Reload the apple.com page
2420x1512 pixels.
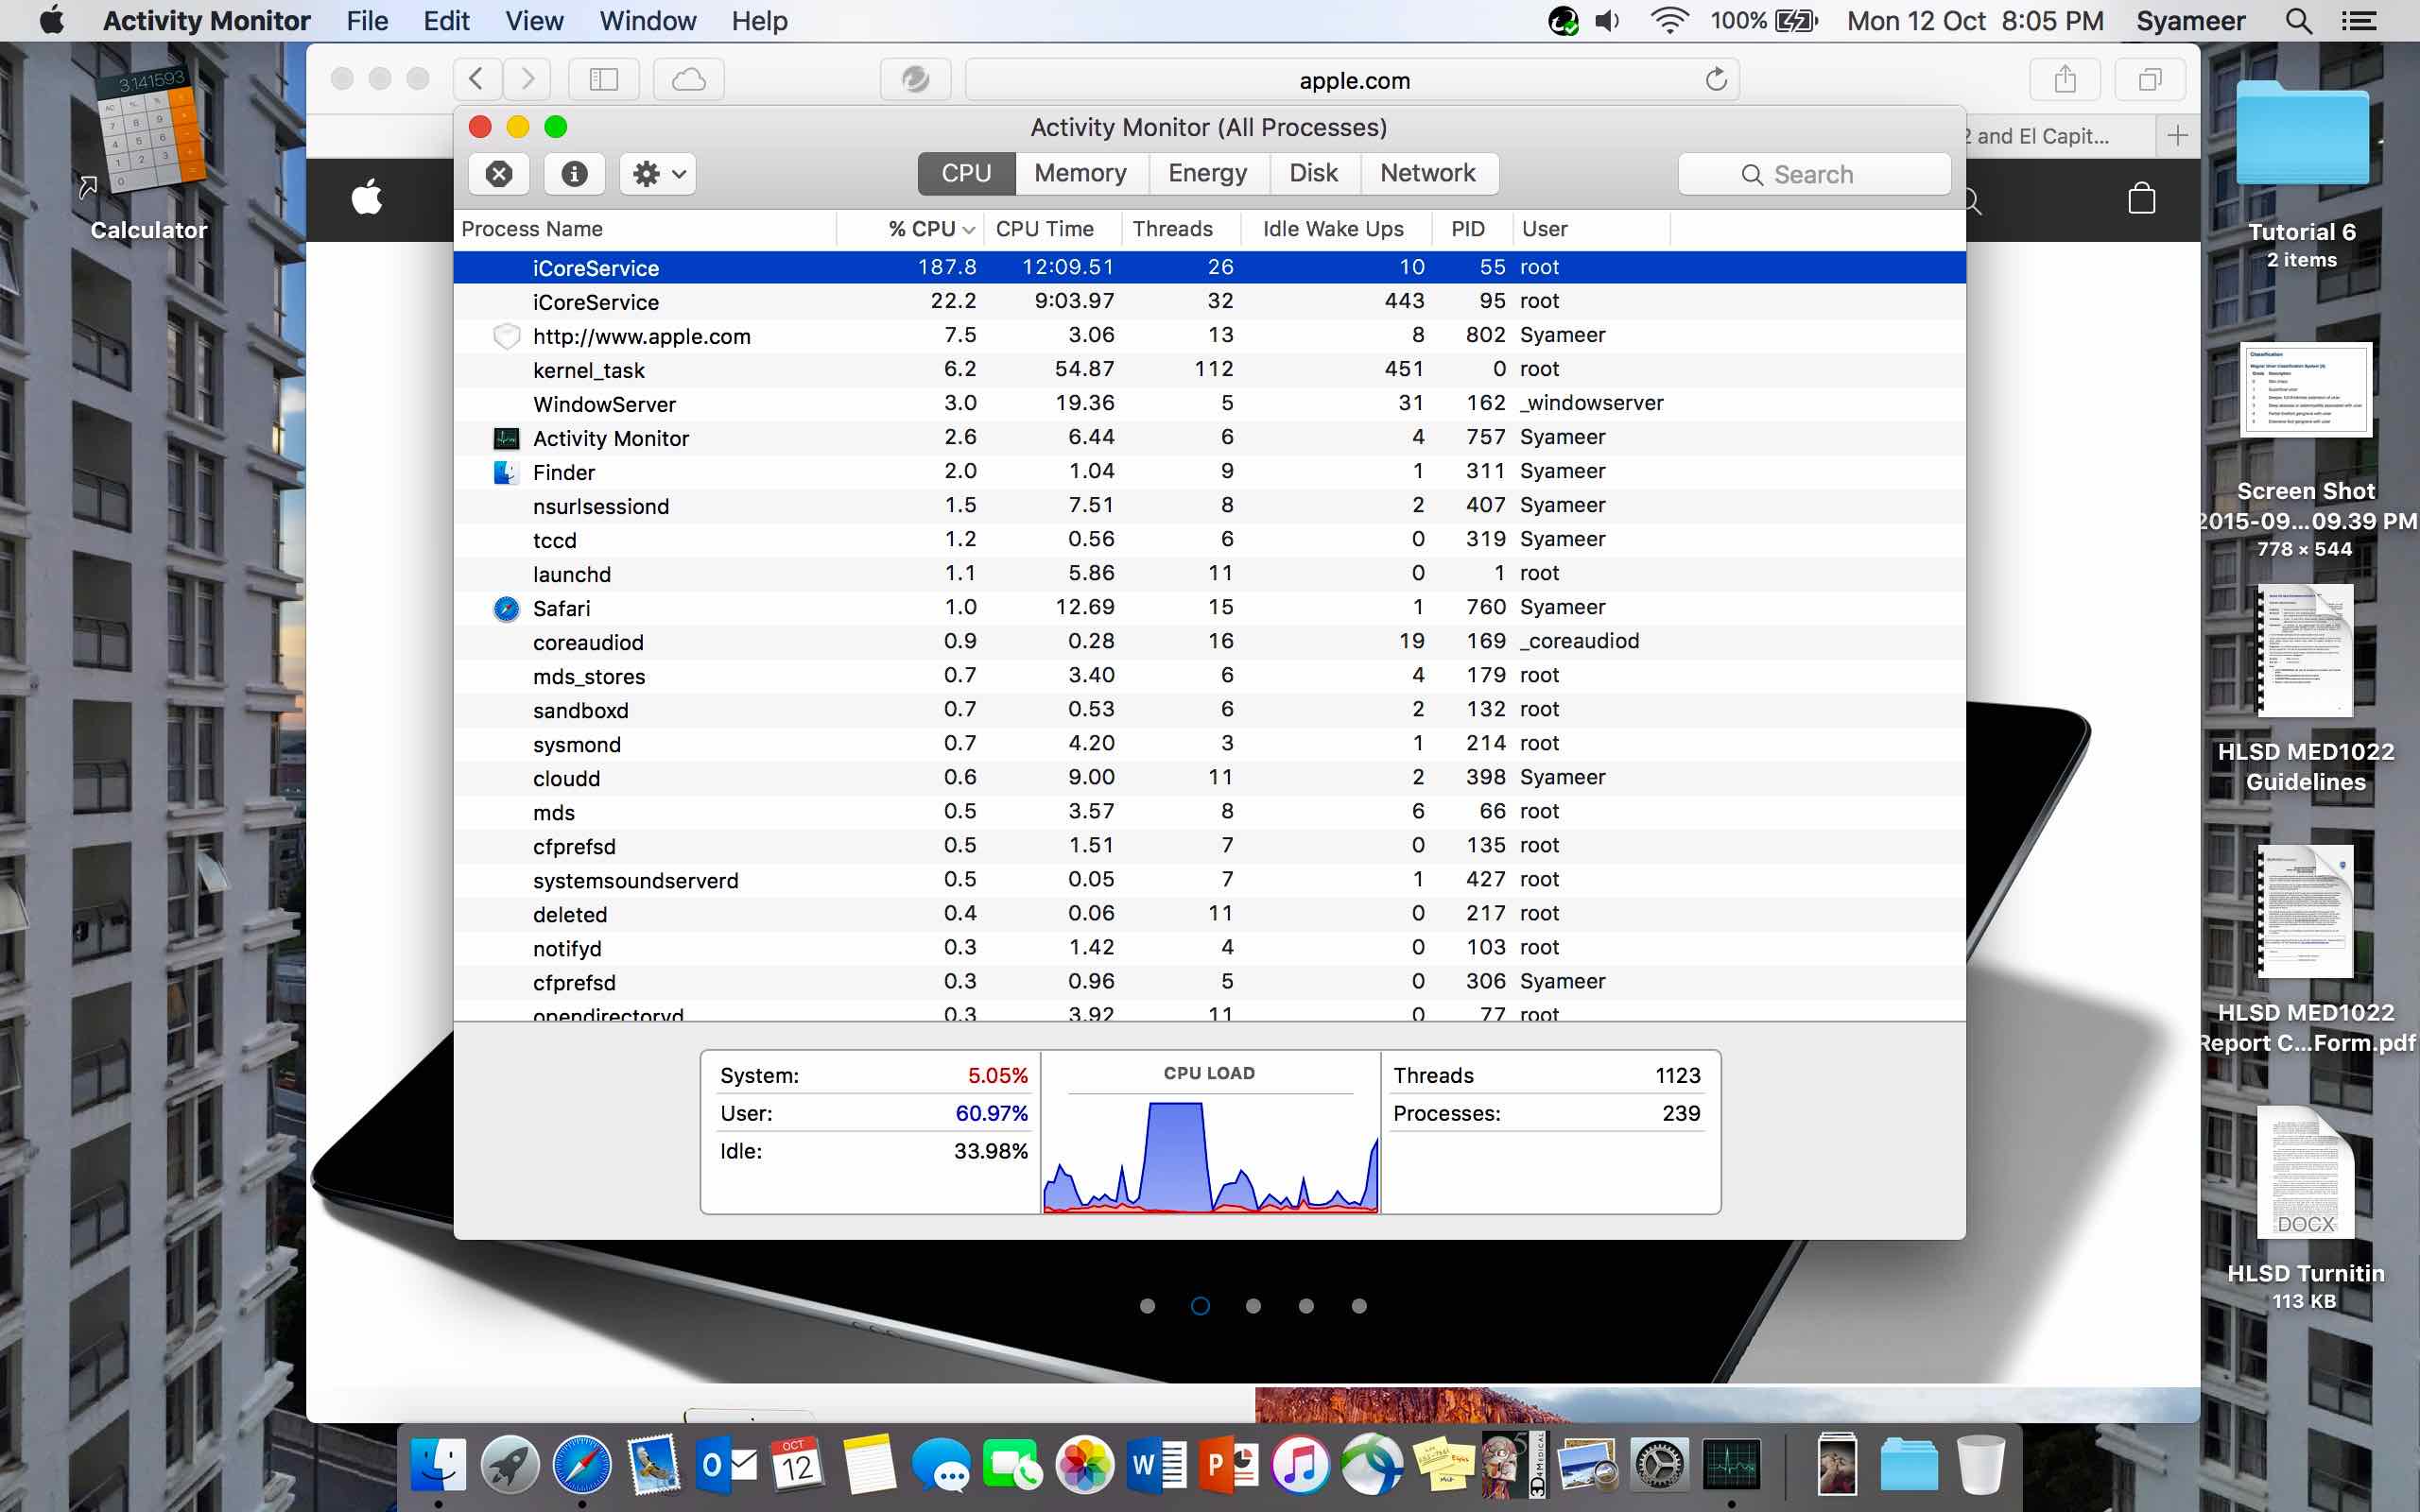point(1716,79)
